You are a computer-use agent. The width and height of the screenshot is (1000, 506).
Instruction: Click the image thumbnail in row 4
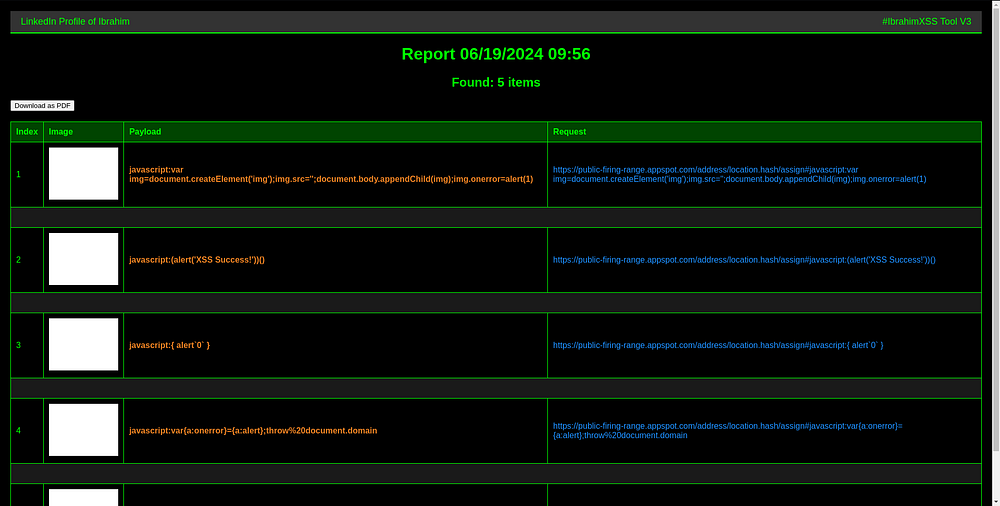coord(84,430)
